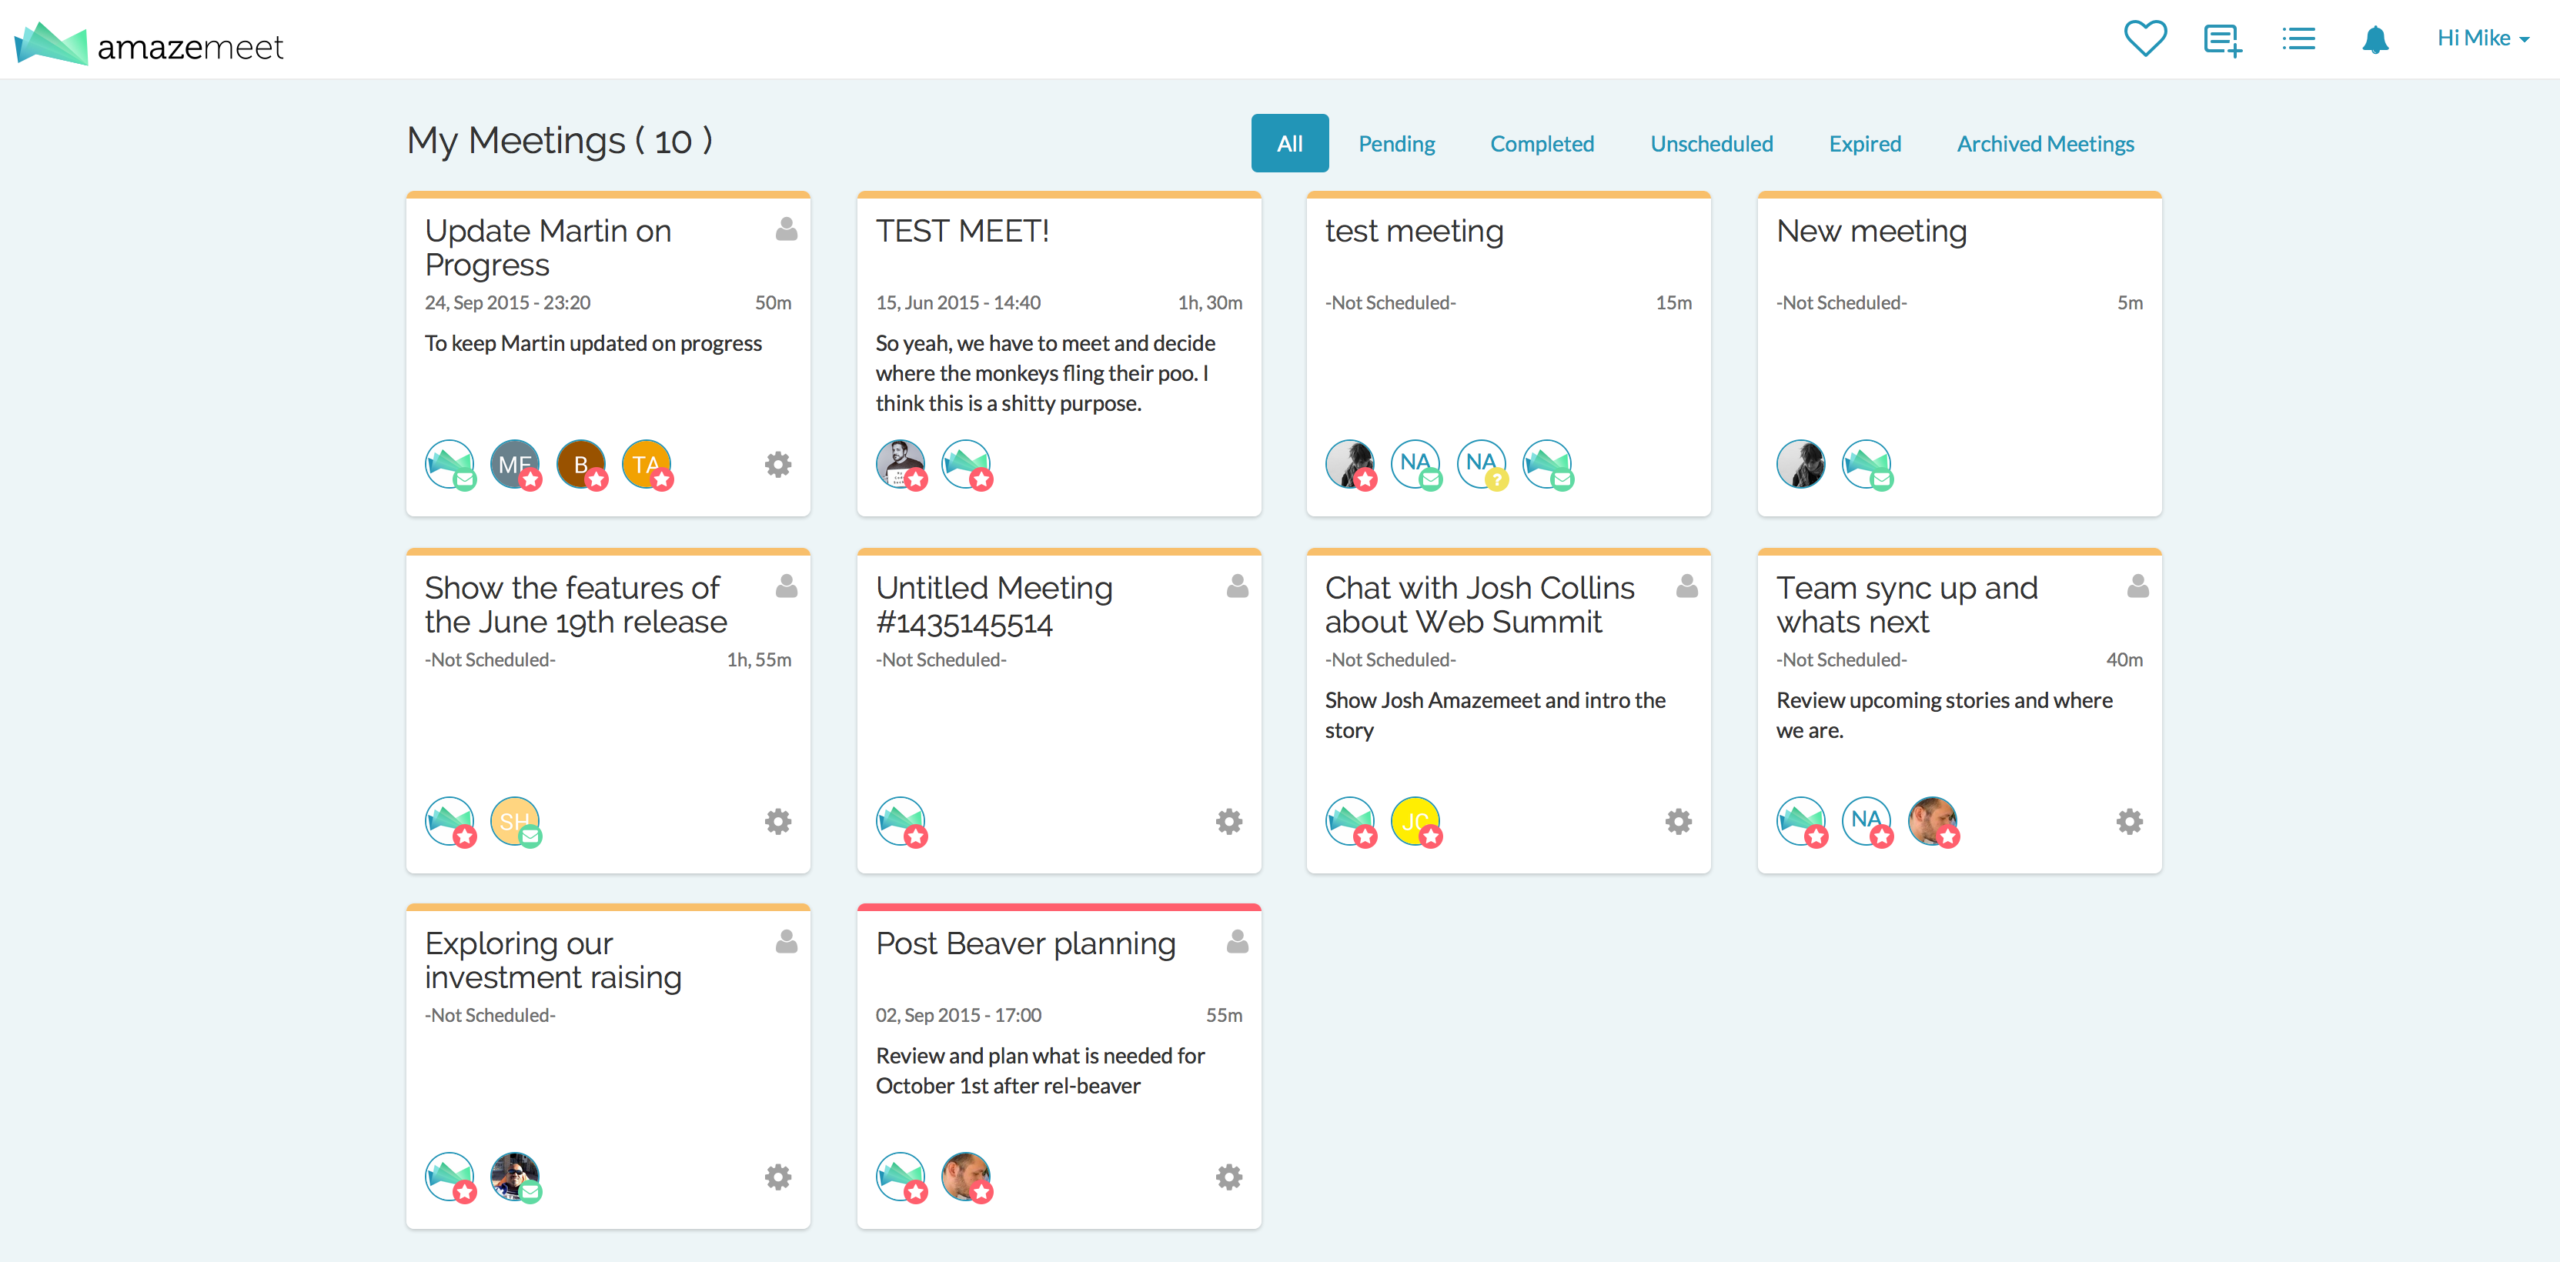Click the heart favorites icon
2560x1262 pixels.
pos(2145,40)
